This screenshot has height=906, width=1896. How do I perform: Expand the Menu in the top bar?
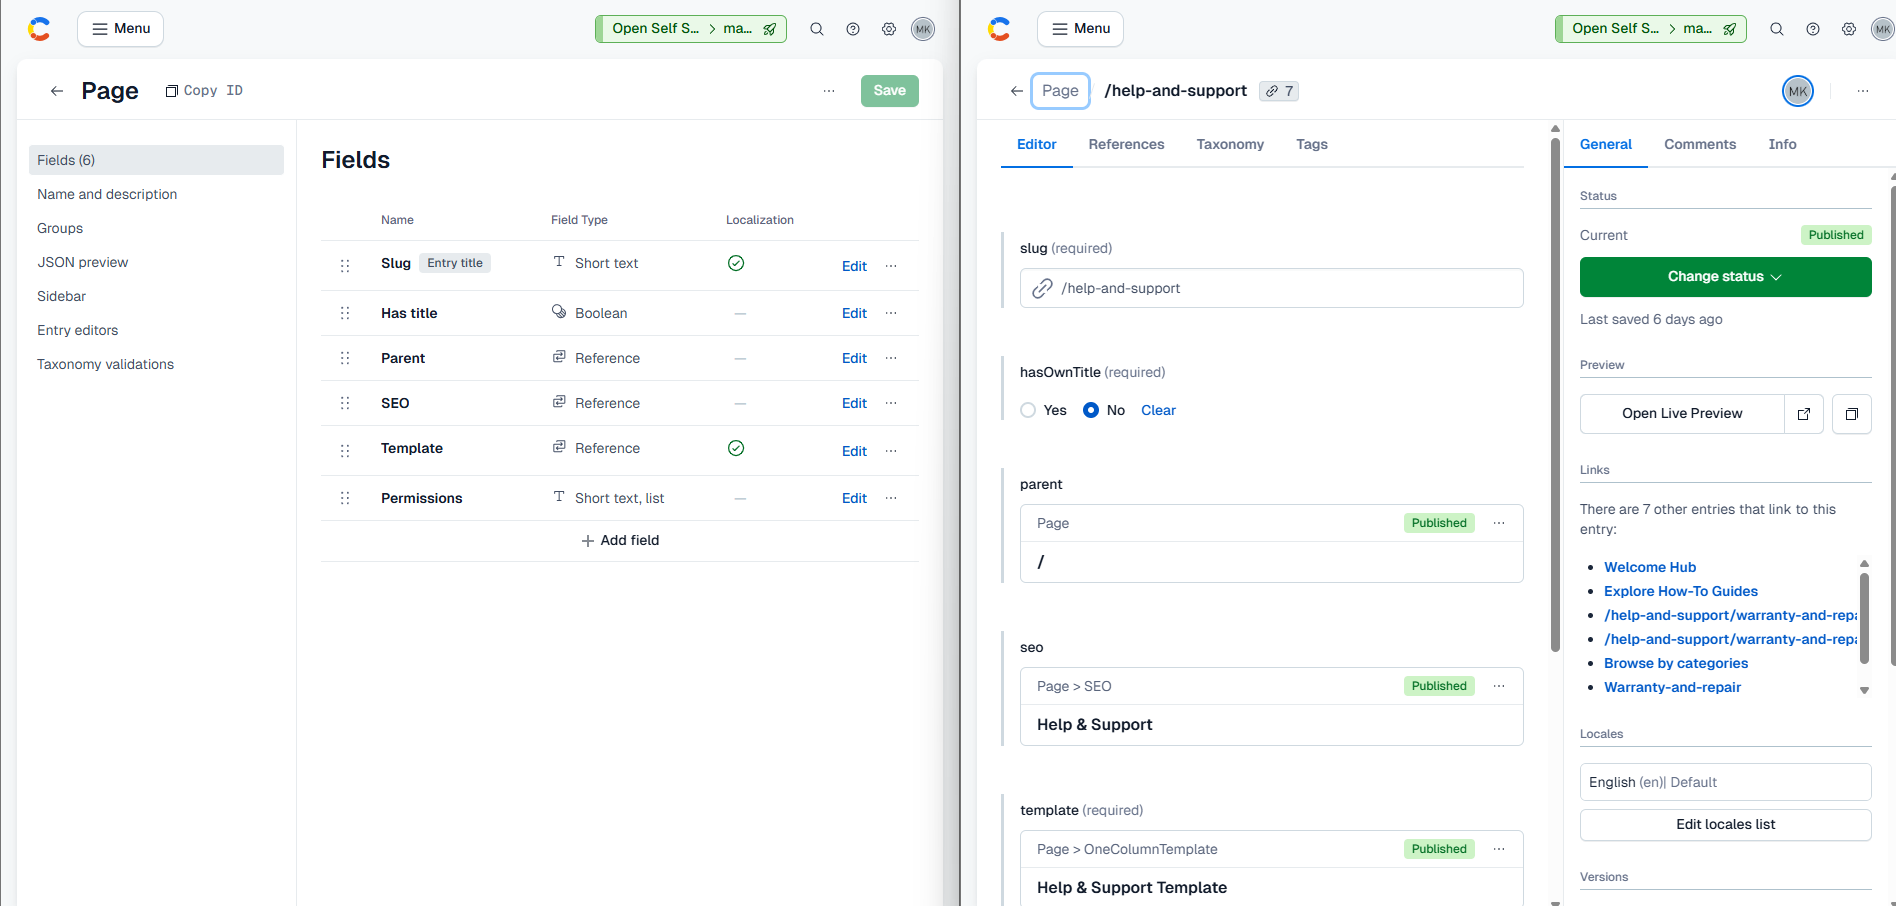[120, 29]
